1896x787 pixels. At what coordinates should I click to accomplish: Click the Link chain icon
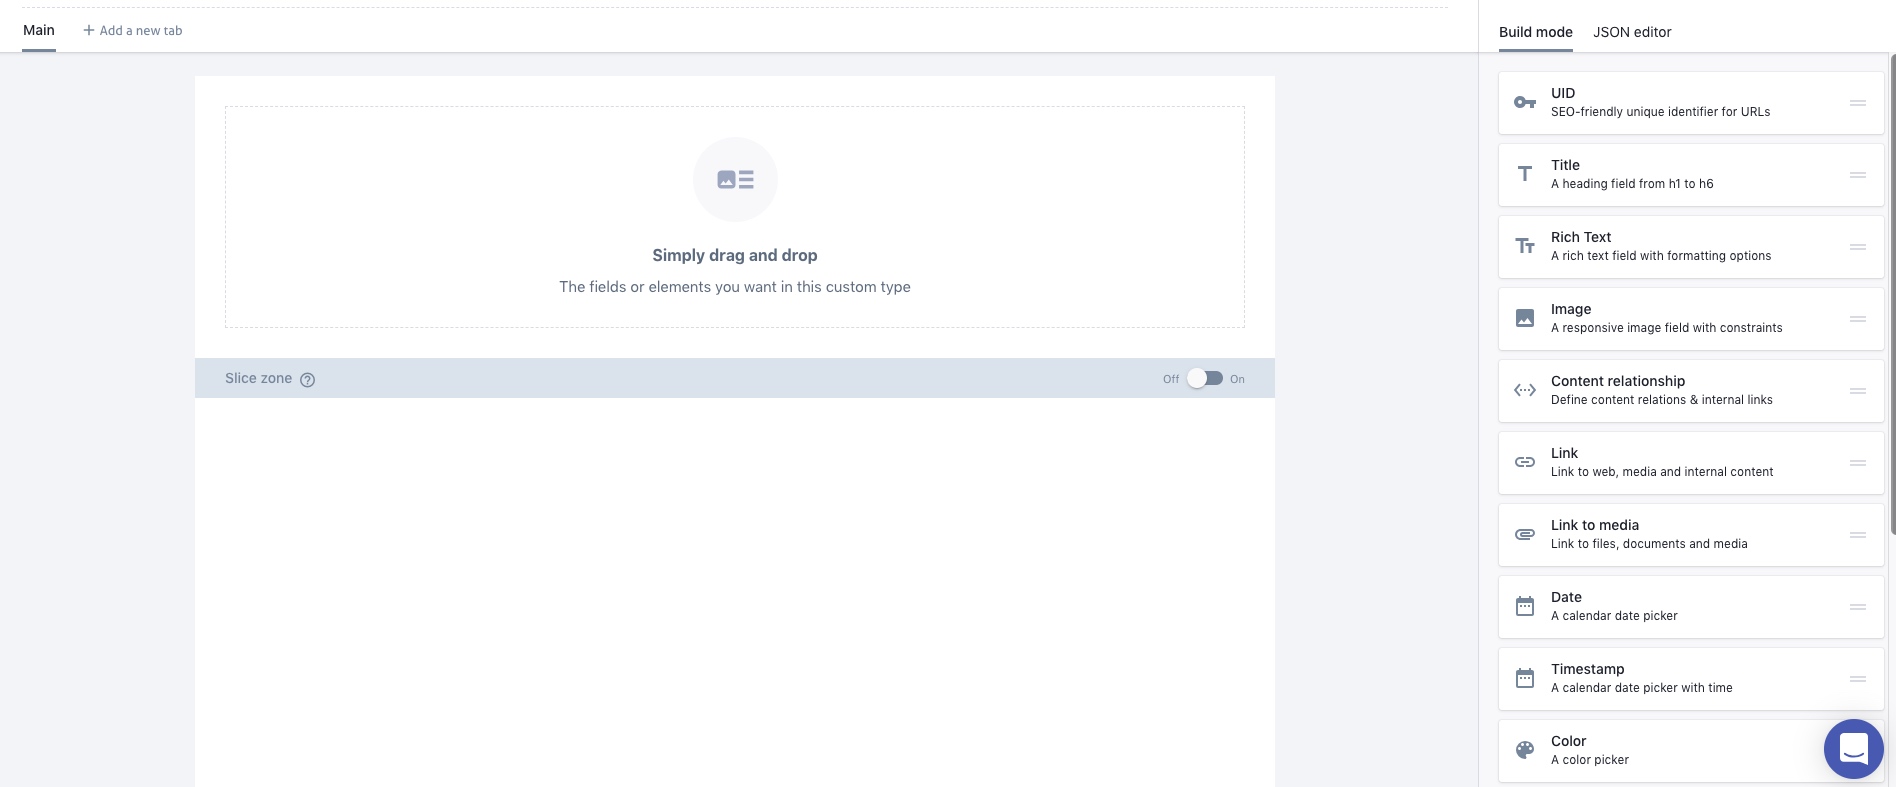1525,462
